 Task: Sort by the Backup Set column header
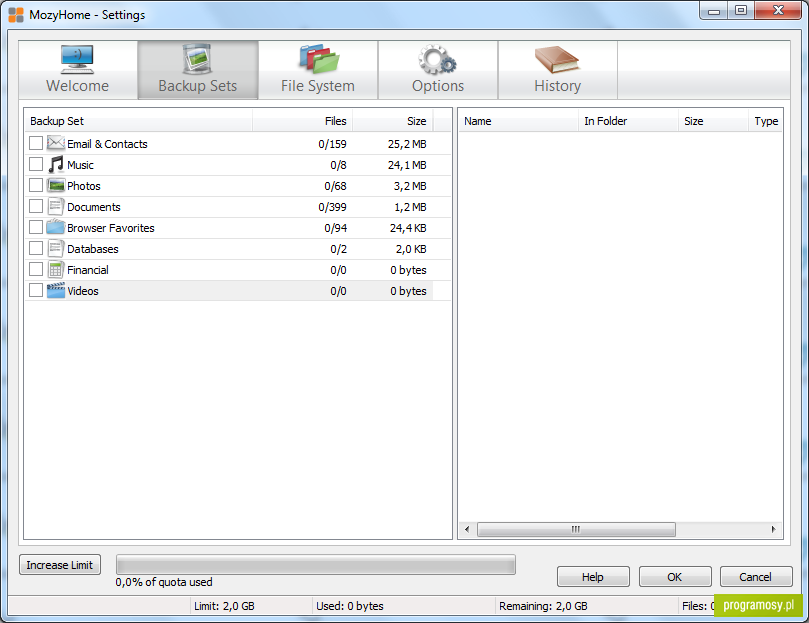pos(138,121)
